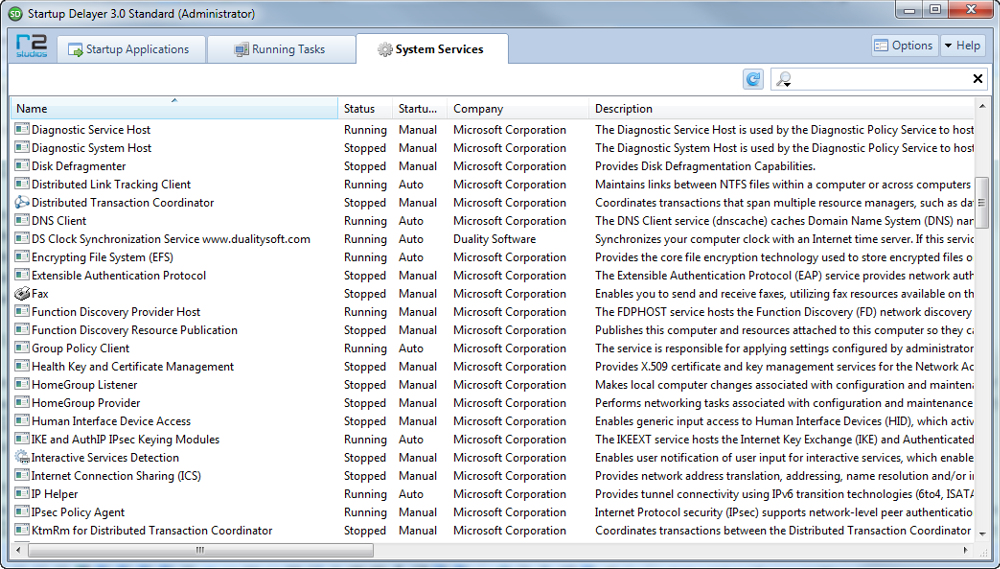Click the Auto startup cell of IP Helper
This screenshot has height=569, width=1000.
(x=411, y=494)
